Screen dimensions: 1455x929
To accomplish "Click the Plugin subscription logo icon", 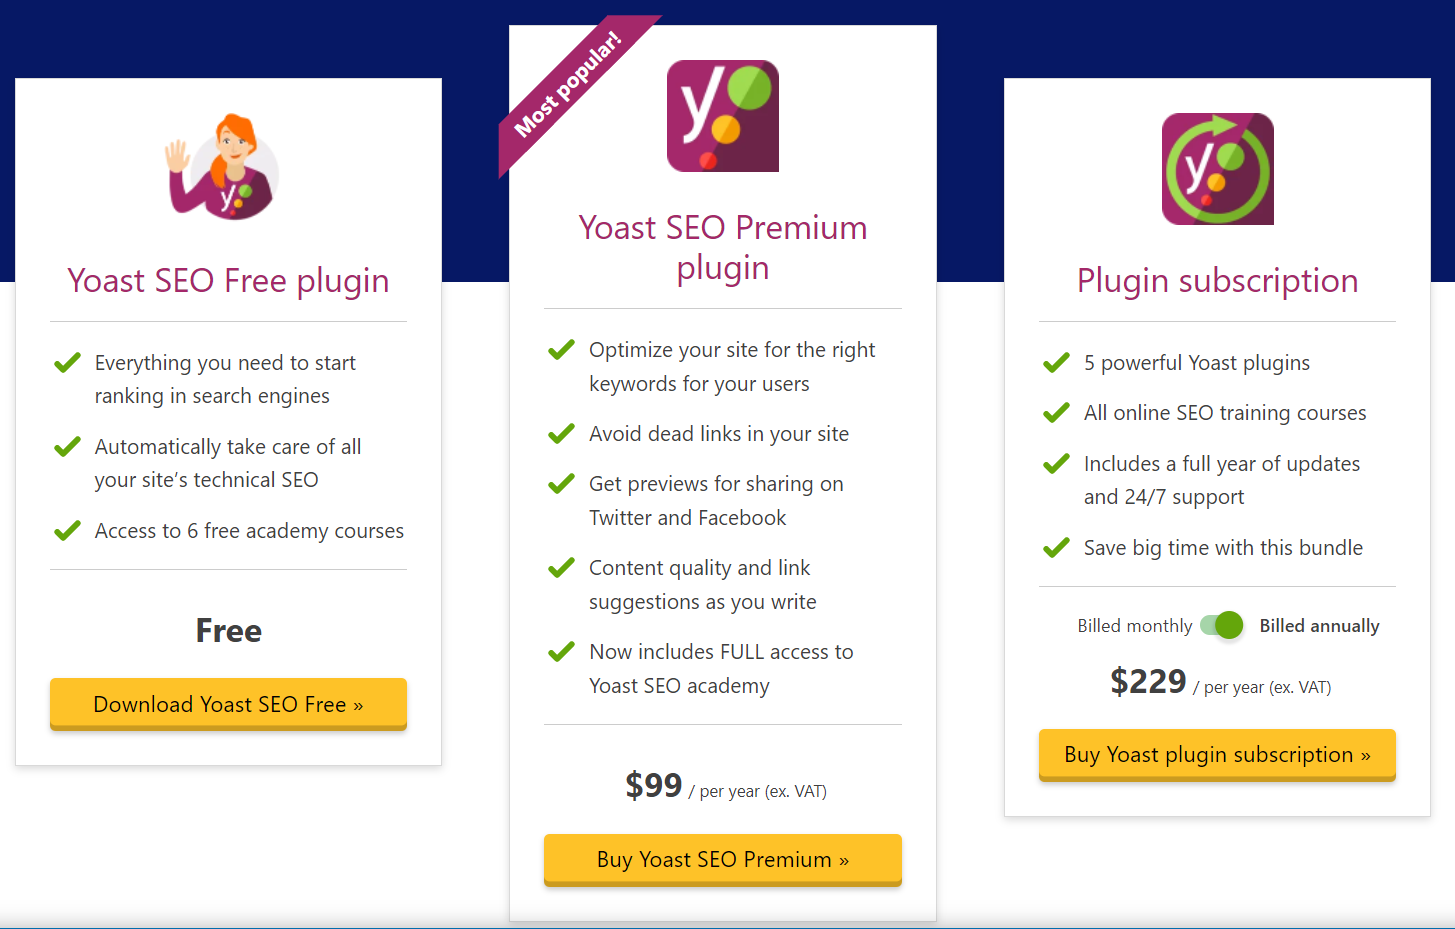I will pyautogui.click(x=1217, y=169).
